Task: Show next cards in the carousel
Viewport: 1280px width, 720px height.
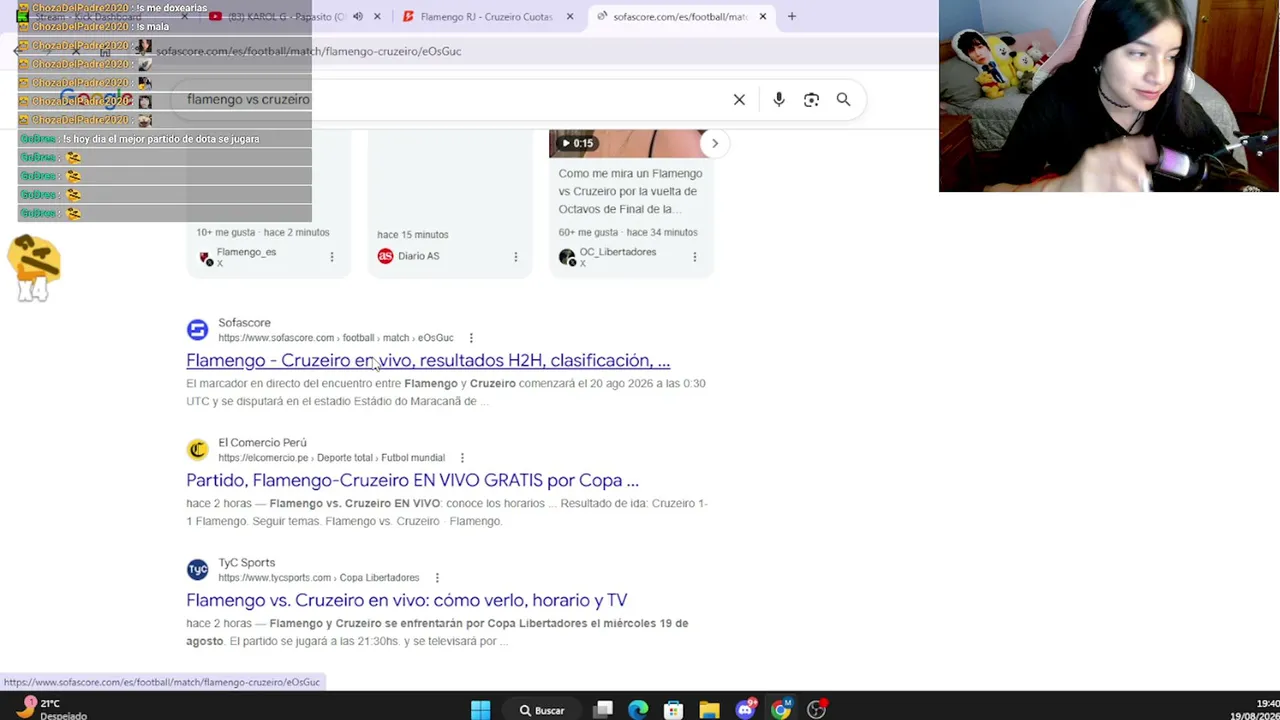Action: [x=714, y=143]
